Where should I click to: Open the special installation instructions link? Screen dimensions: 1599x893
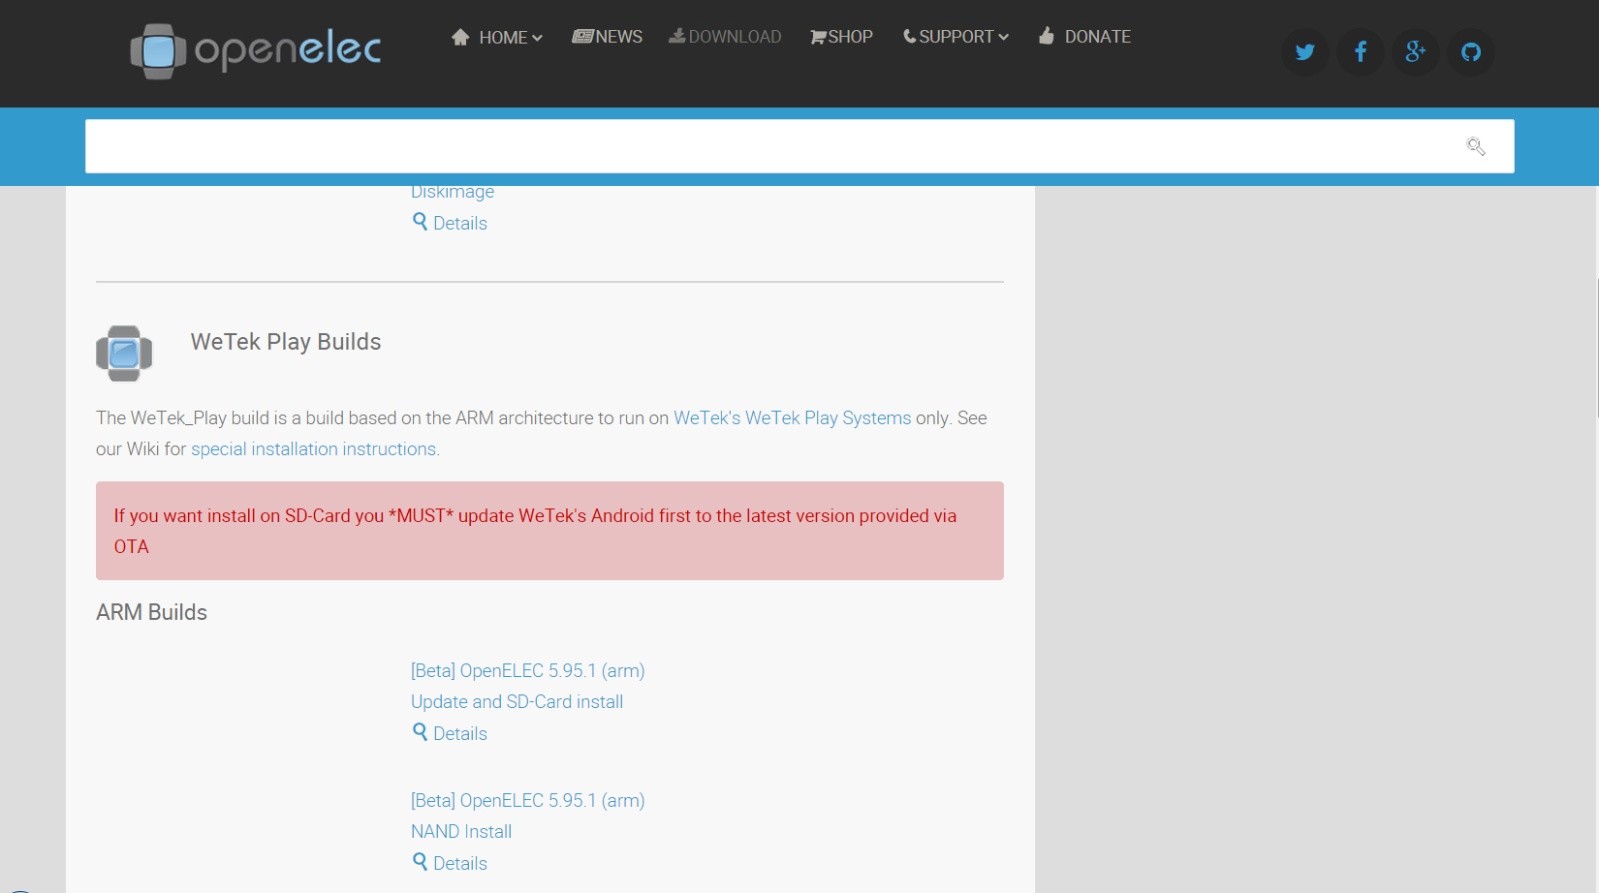(314, 449)
